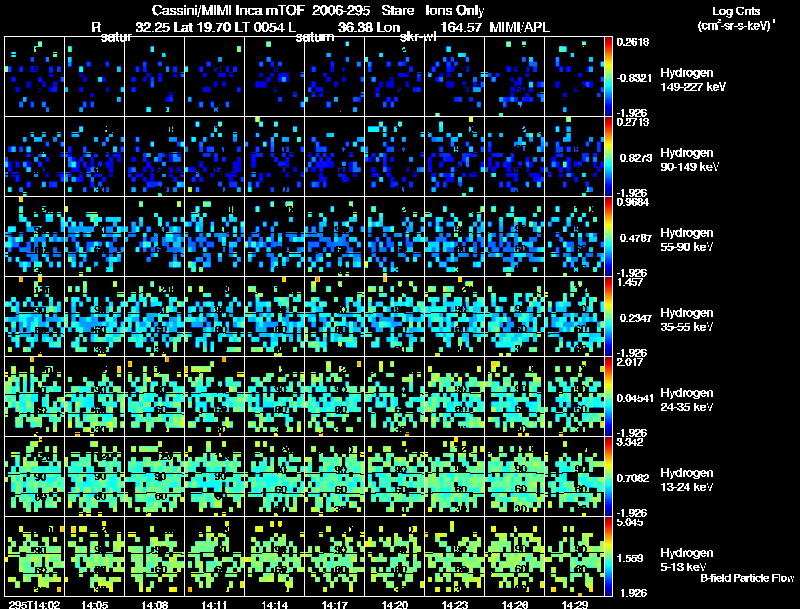This screenshot has height=609, width=800.
Task: Click the scale value '2.017'
Action: 630,362
